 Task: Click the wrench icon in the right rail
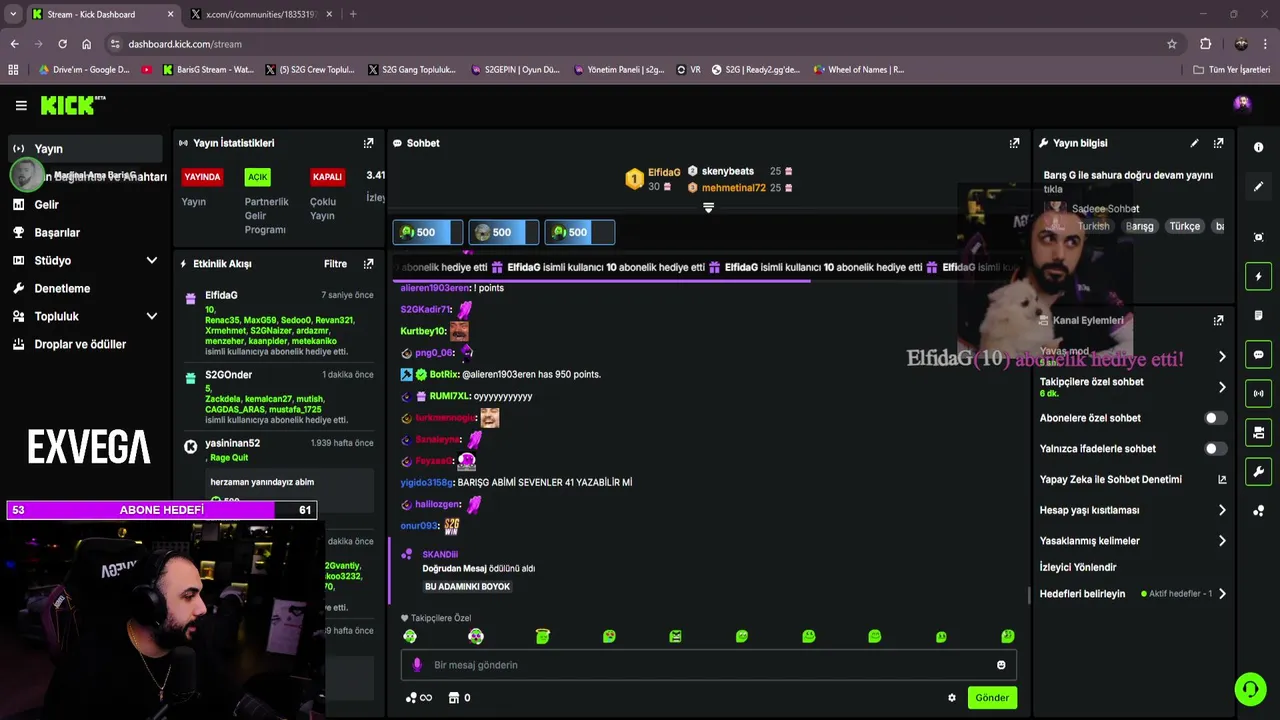pyautogui.click(x=1258, y=471)
